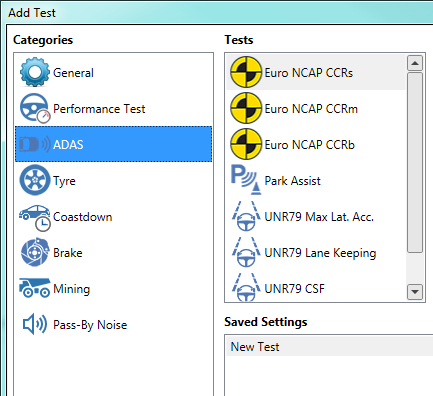433x396 pixels.
Task: Pick the UNR79 Lane Keeping test
Action: point(316,252)
